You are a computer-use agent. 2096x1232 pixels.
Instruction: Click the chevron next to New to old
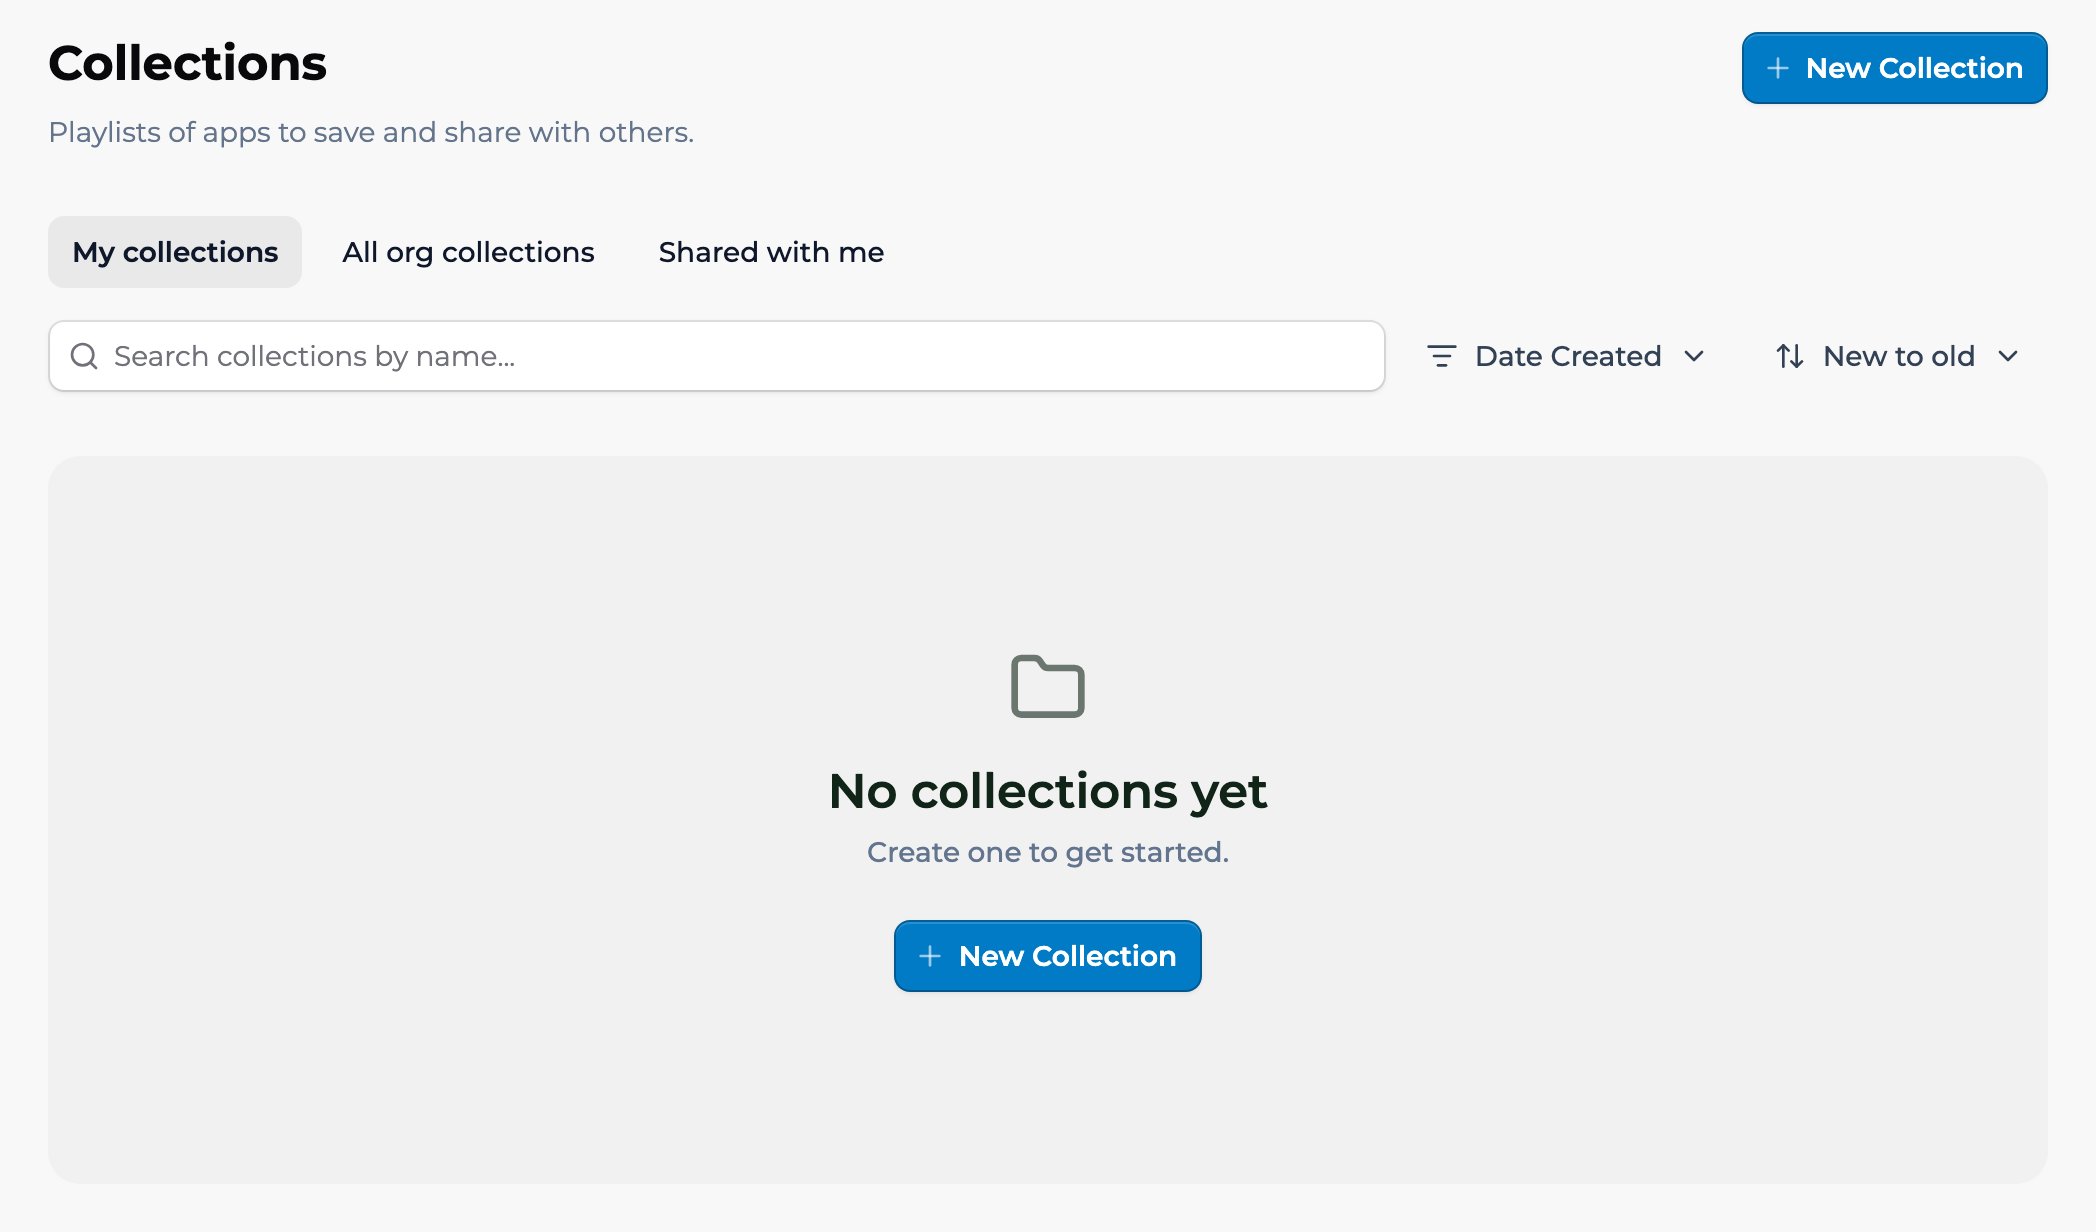click(x=2008, y=356)
